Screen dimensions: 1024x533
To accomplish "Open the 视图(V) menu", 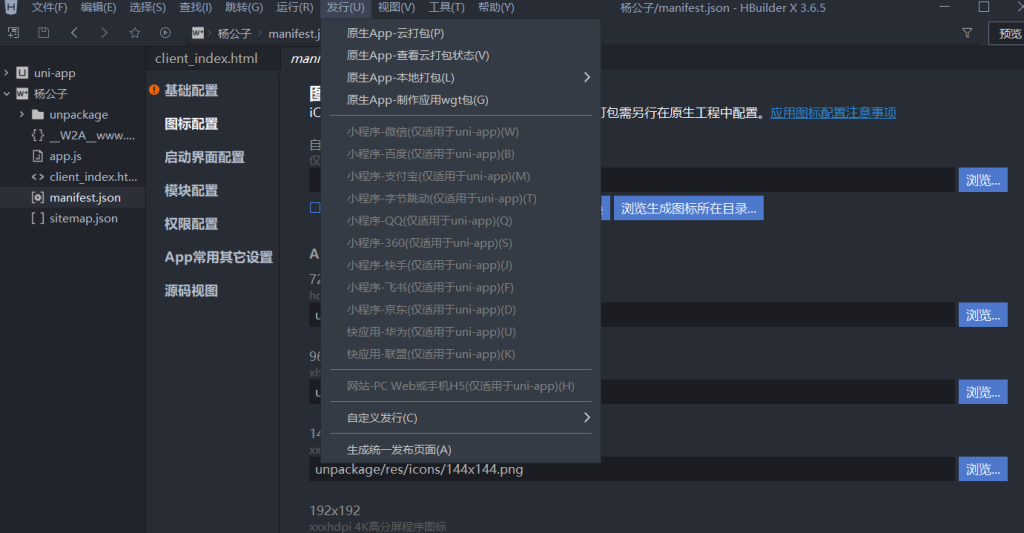I will point(396,8).
